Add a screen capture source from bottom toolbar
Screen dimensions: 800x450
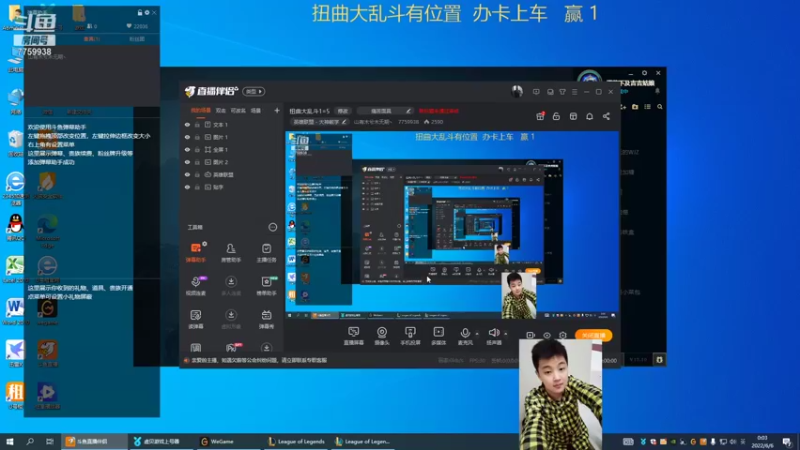point(354,336)
